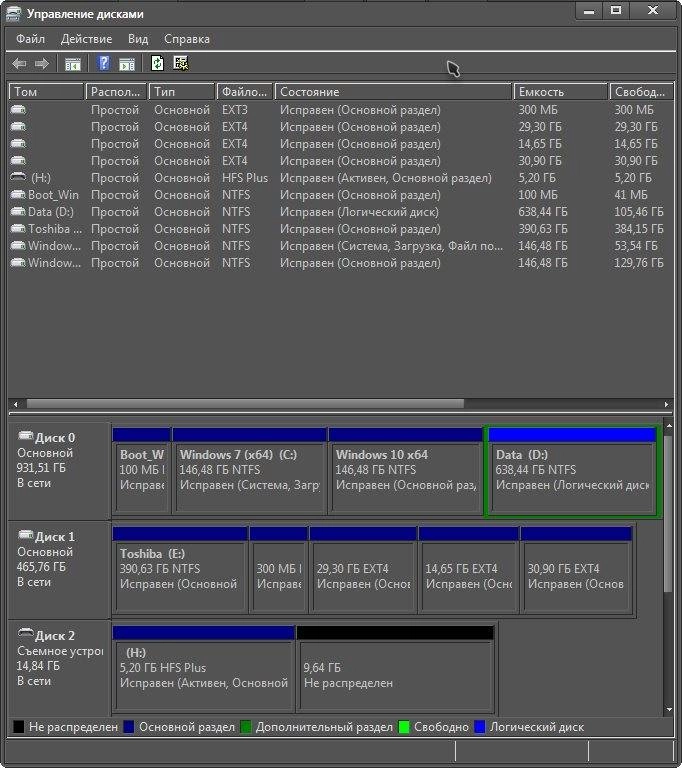The image size is (682, 768).
Task: Click the Диск 1 header label
Action: click(x=55, y=536)
